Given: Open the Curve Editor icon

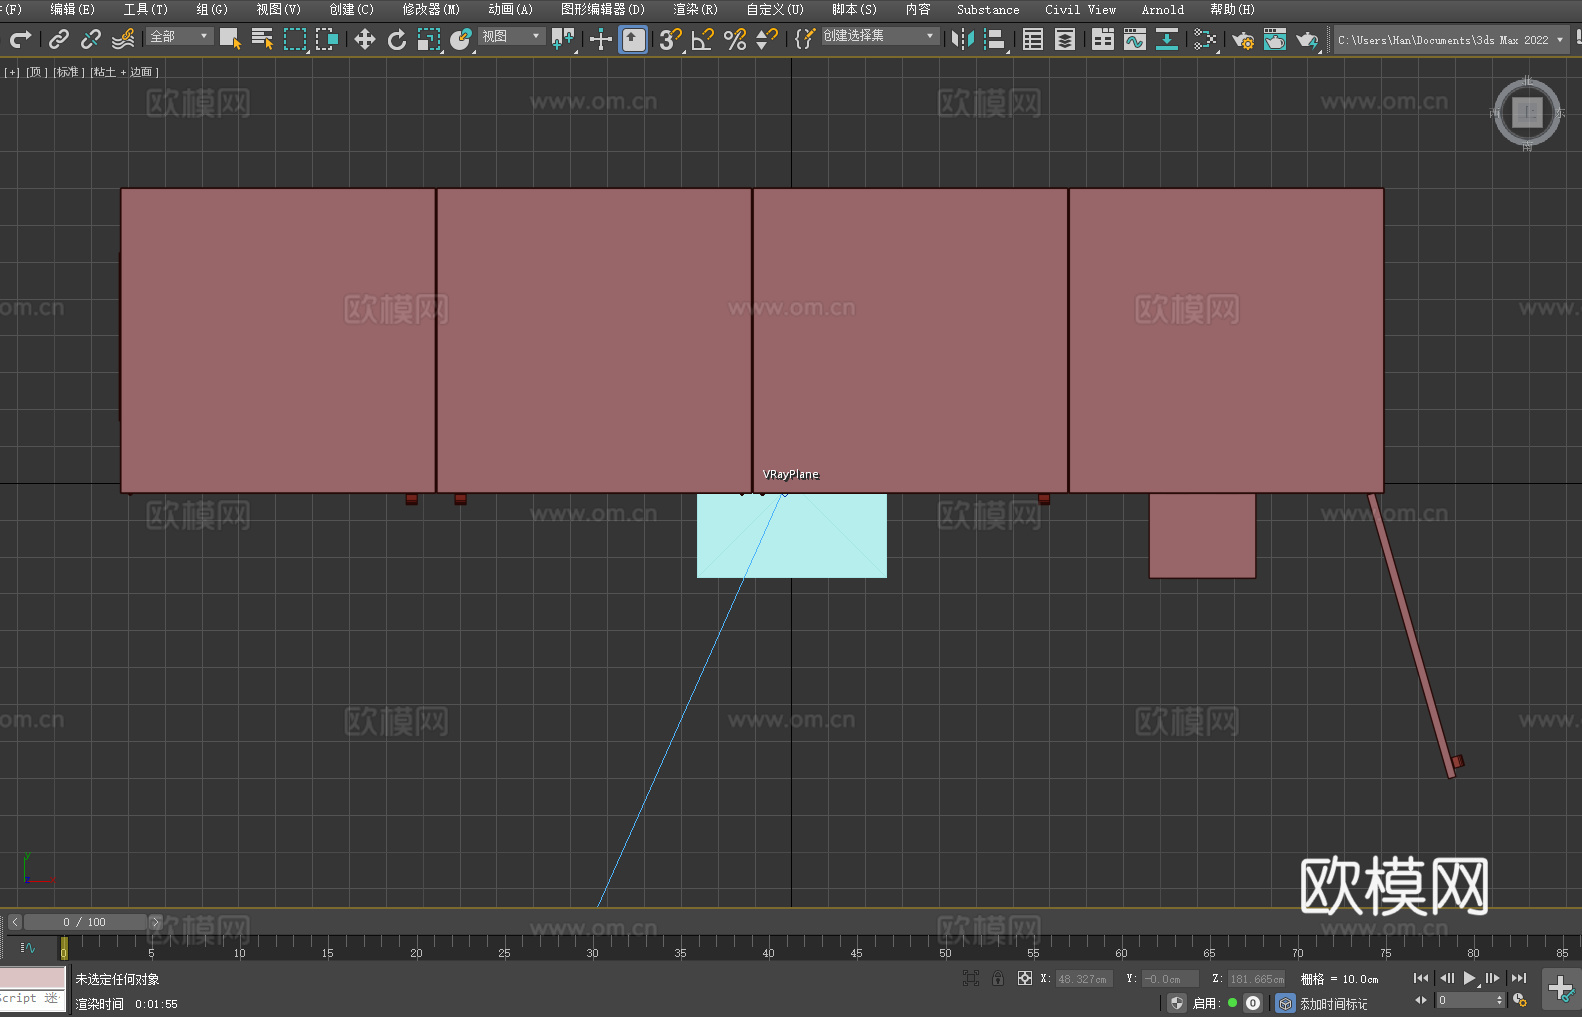Looking at the screenshot, I should [1135, 39].
